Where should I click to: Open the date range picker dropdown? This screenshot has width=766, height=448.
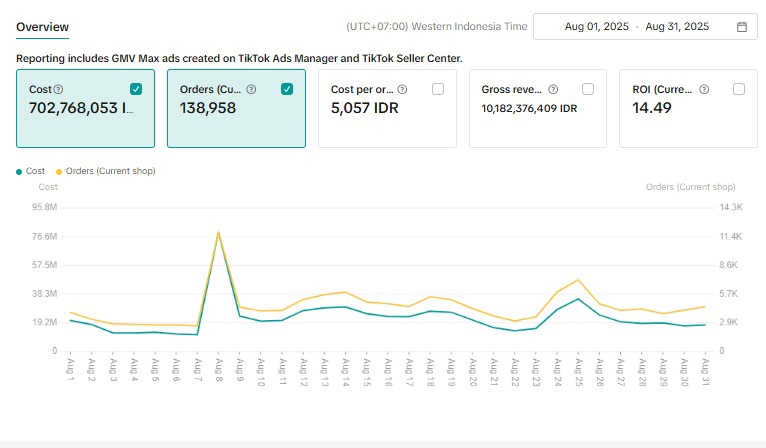click(646, 27)
